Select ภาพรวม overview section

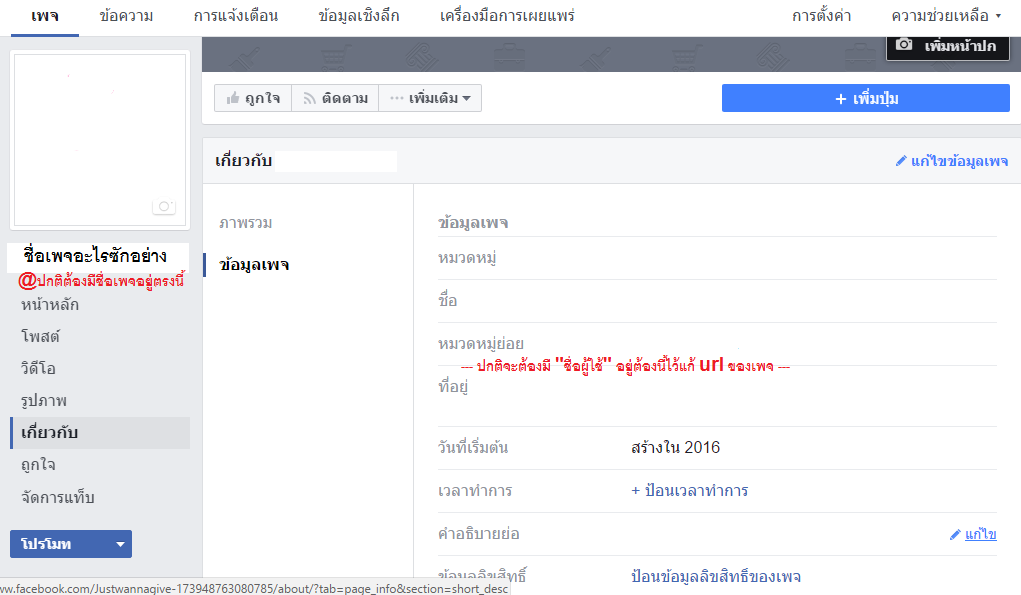(245, 223)
